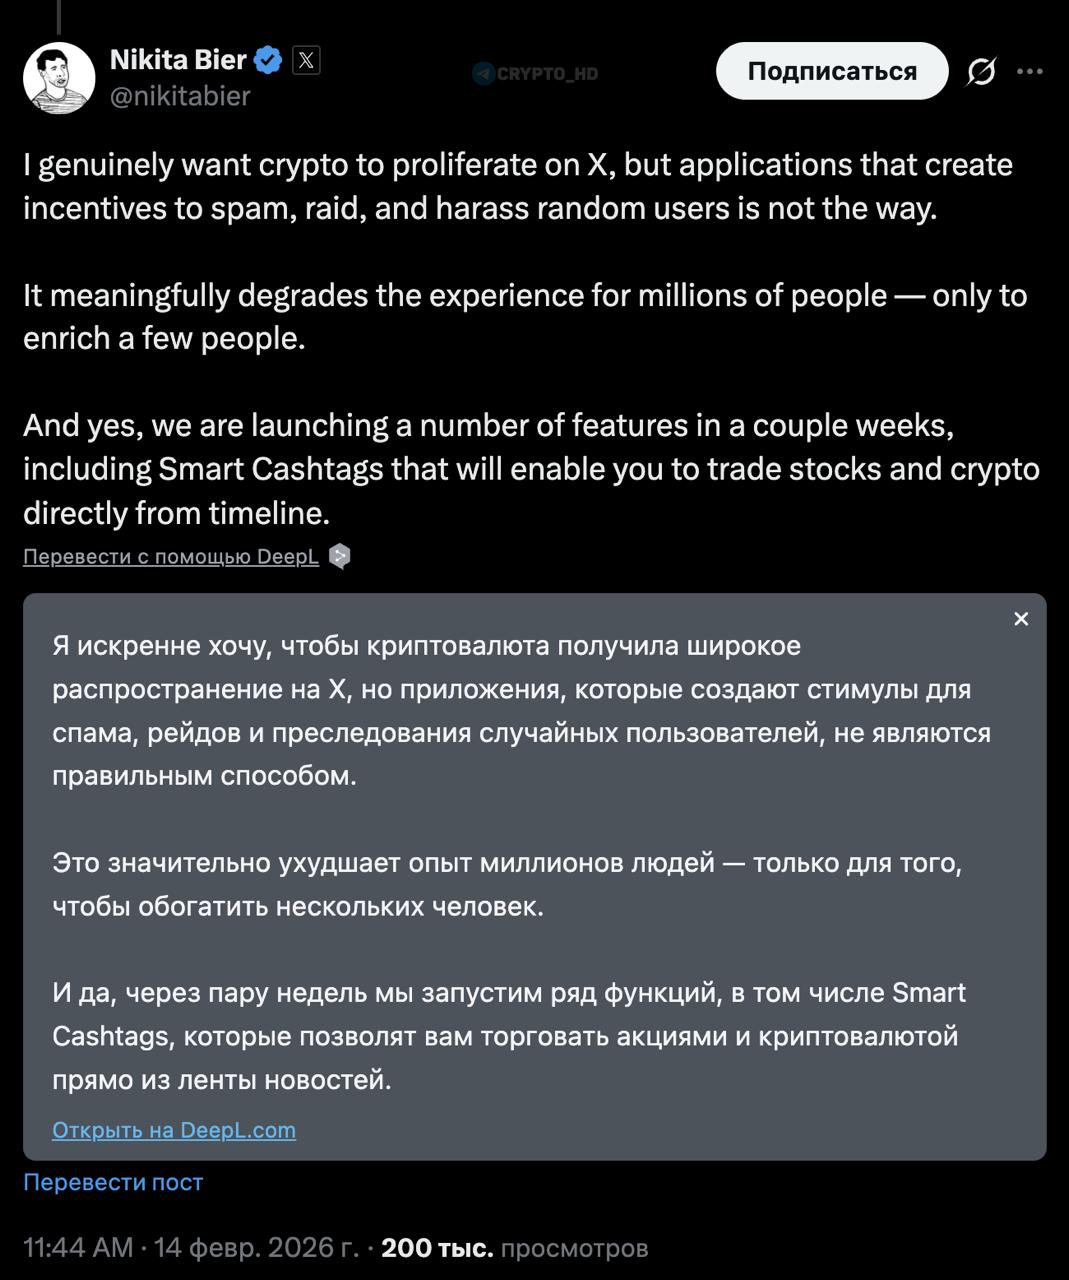
Task: Click the 'Перевести пост' link
Action: (x=113, y=1182)
